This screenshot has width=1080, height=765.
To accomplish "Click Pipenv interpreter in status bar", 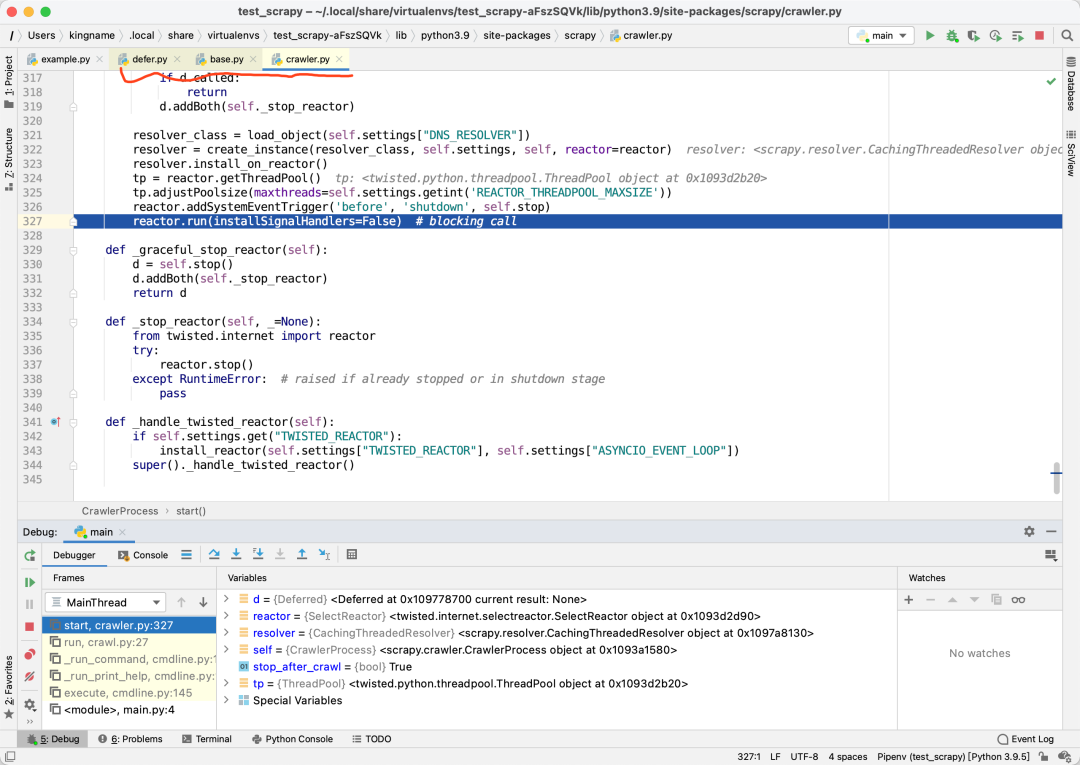I will pos(953,757).
